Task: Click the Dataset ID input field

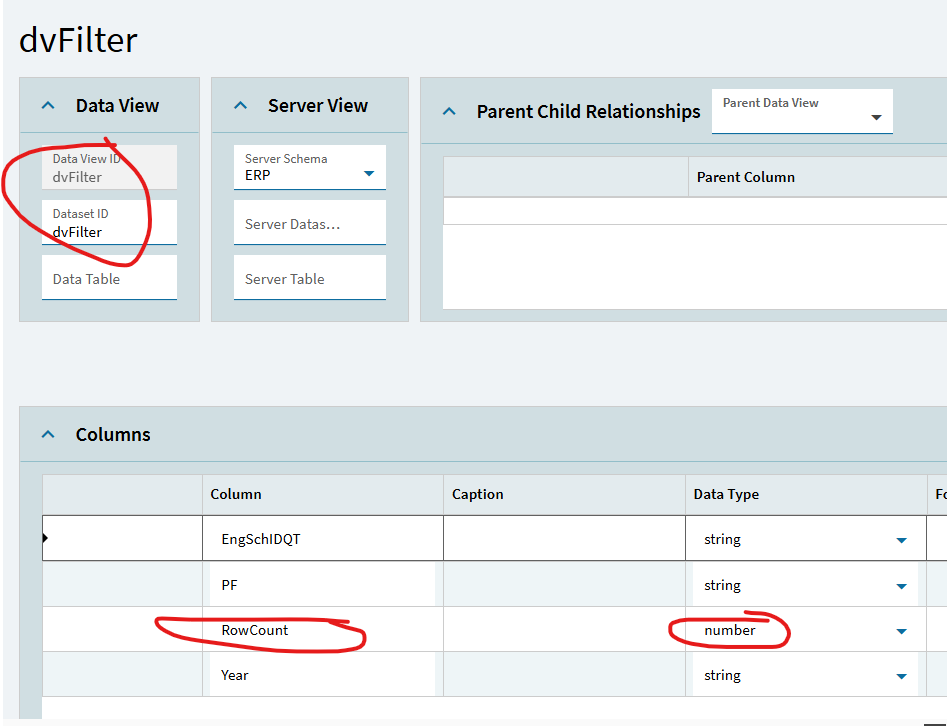Action: 109,222
